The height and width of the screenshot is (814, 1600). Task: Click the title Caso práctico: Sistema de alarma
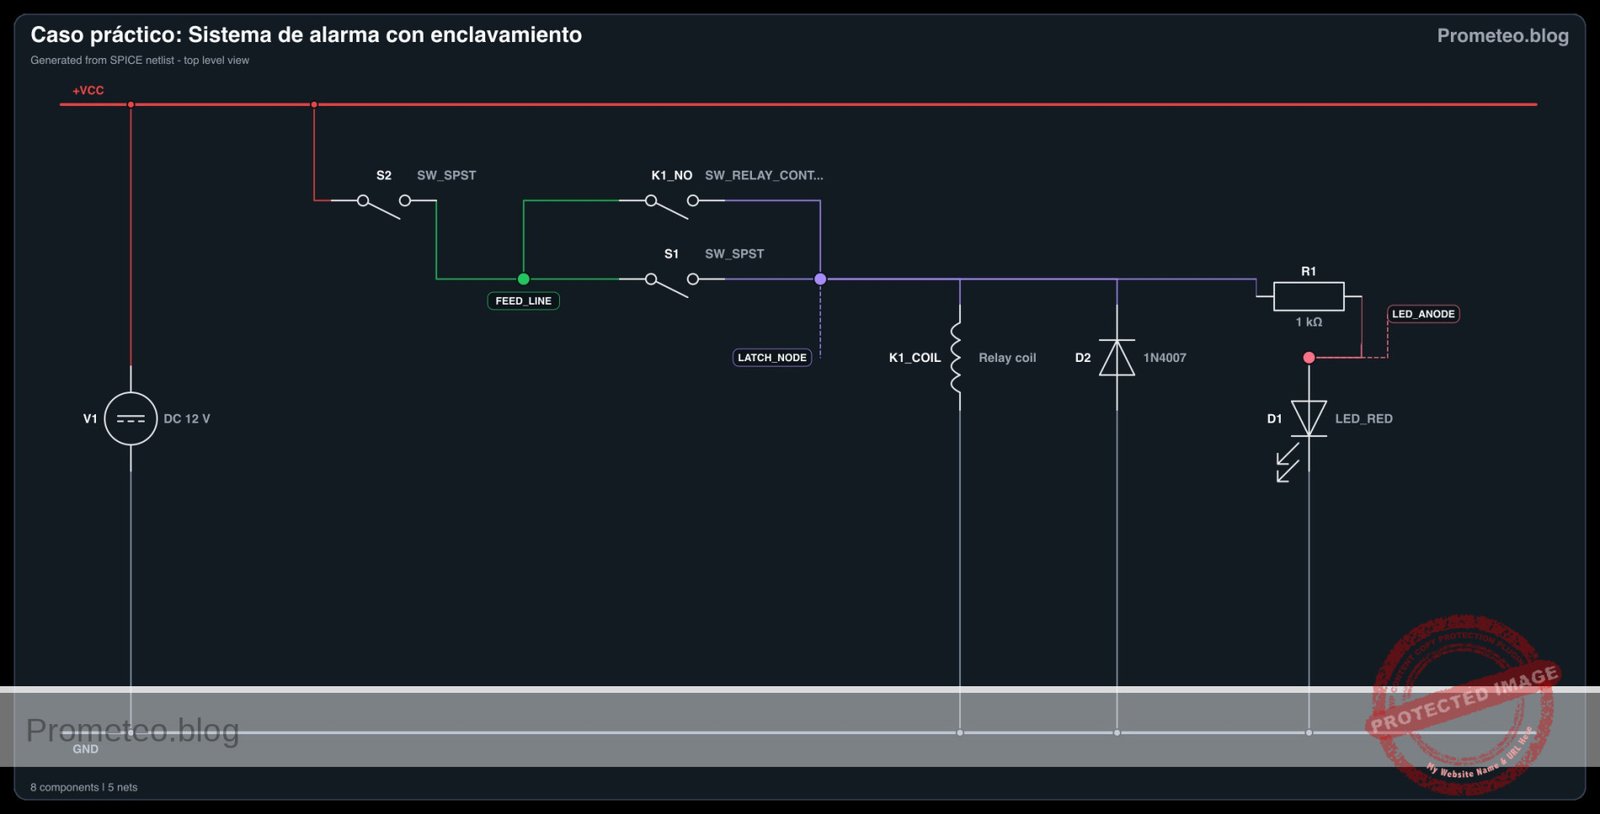pyautogui.click(x=306, y=35)
